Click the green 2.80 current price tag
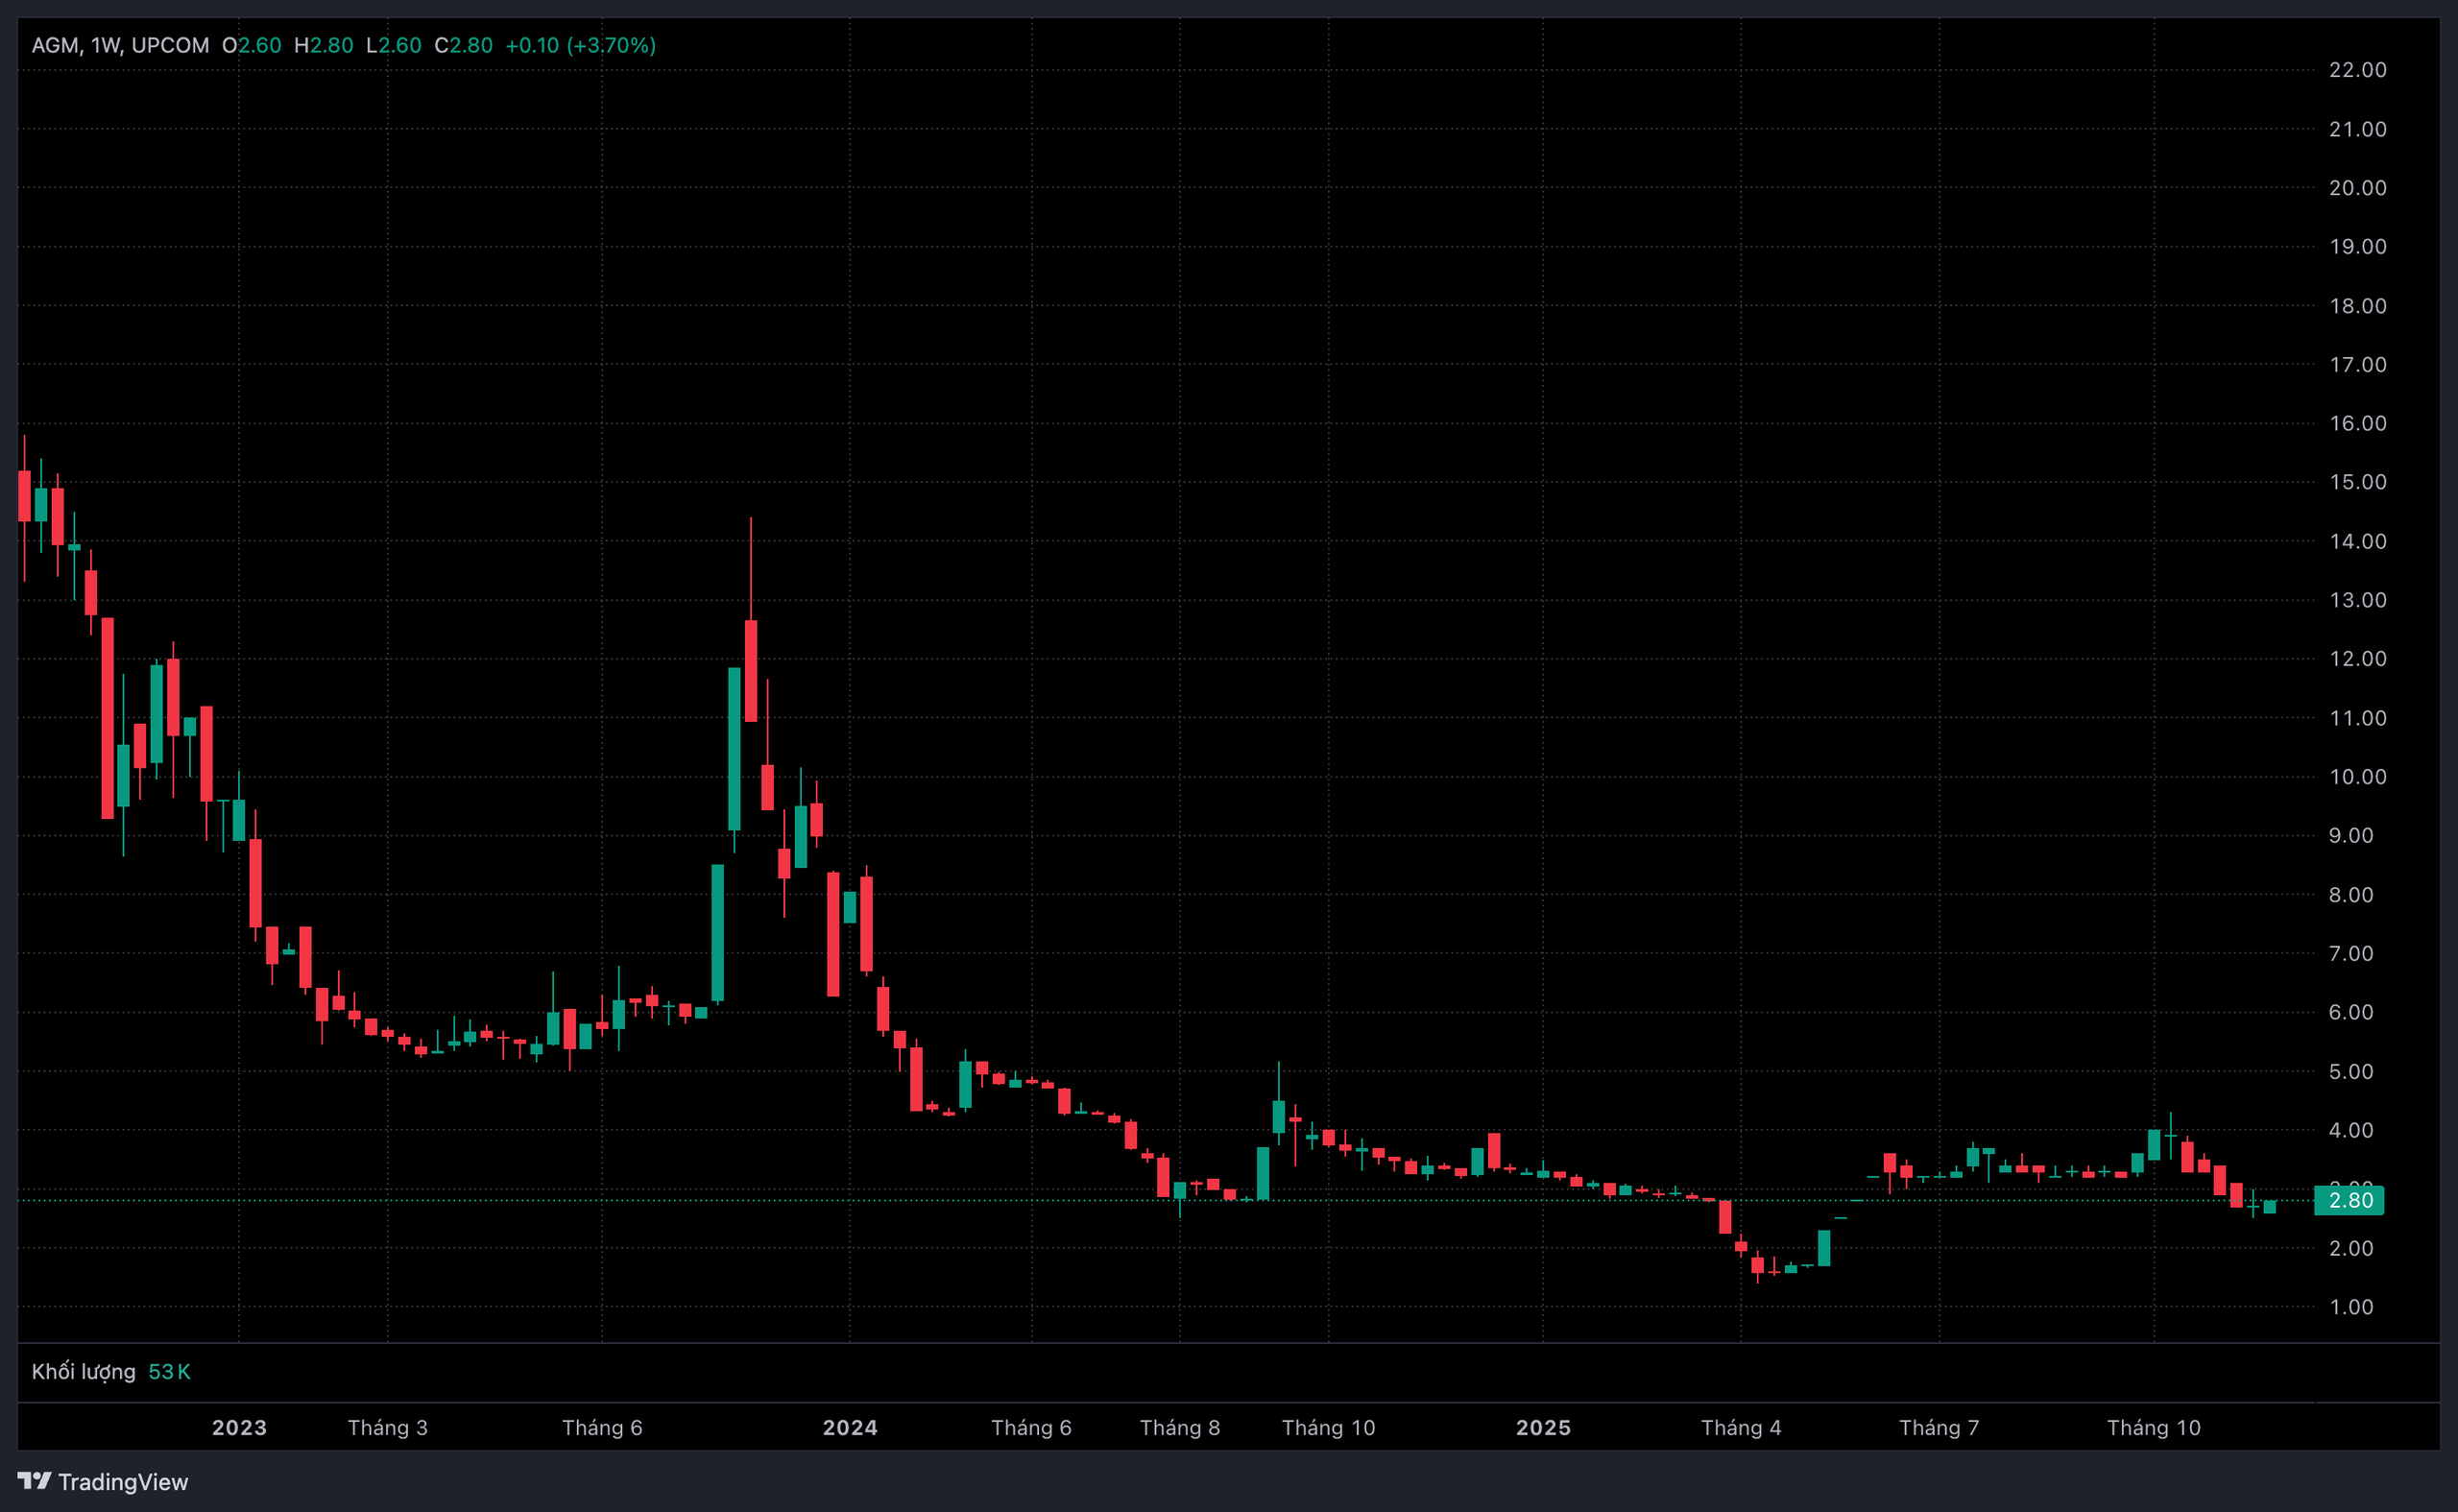Image resolution: width=2458 pixels, height=1512 pixels. pyautogui.click(x=2349, y=1200)
